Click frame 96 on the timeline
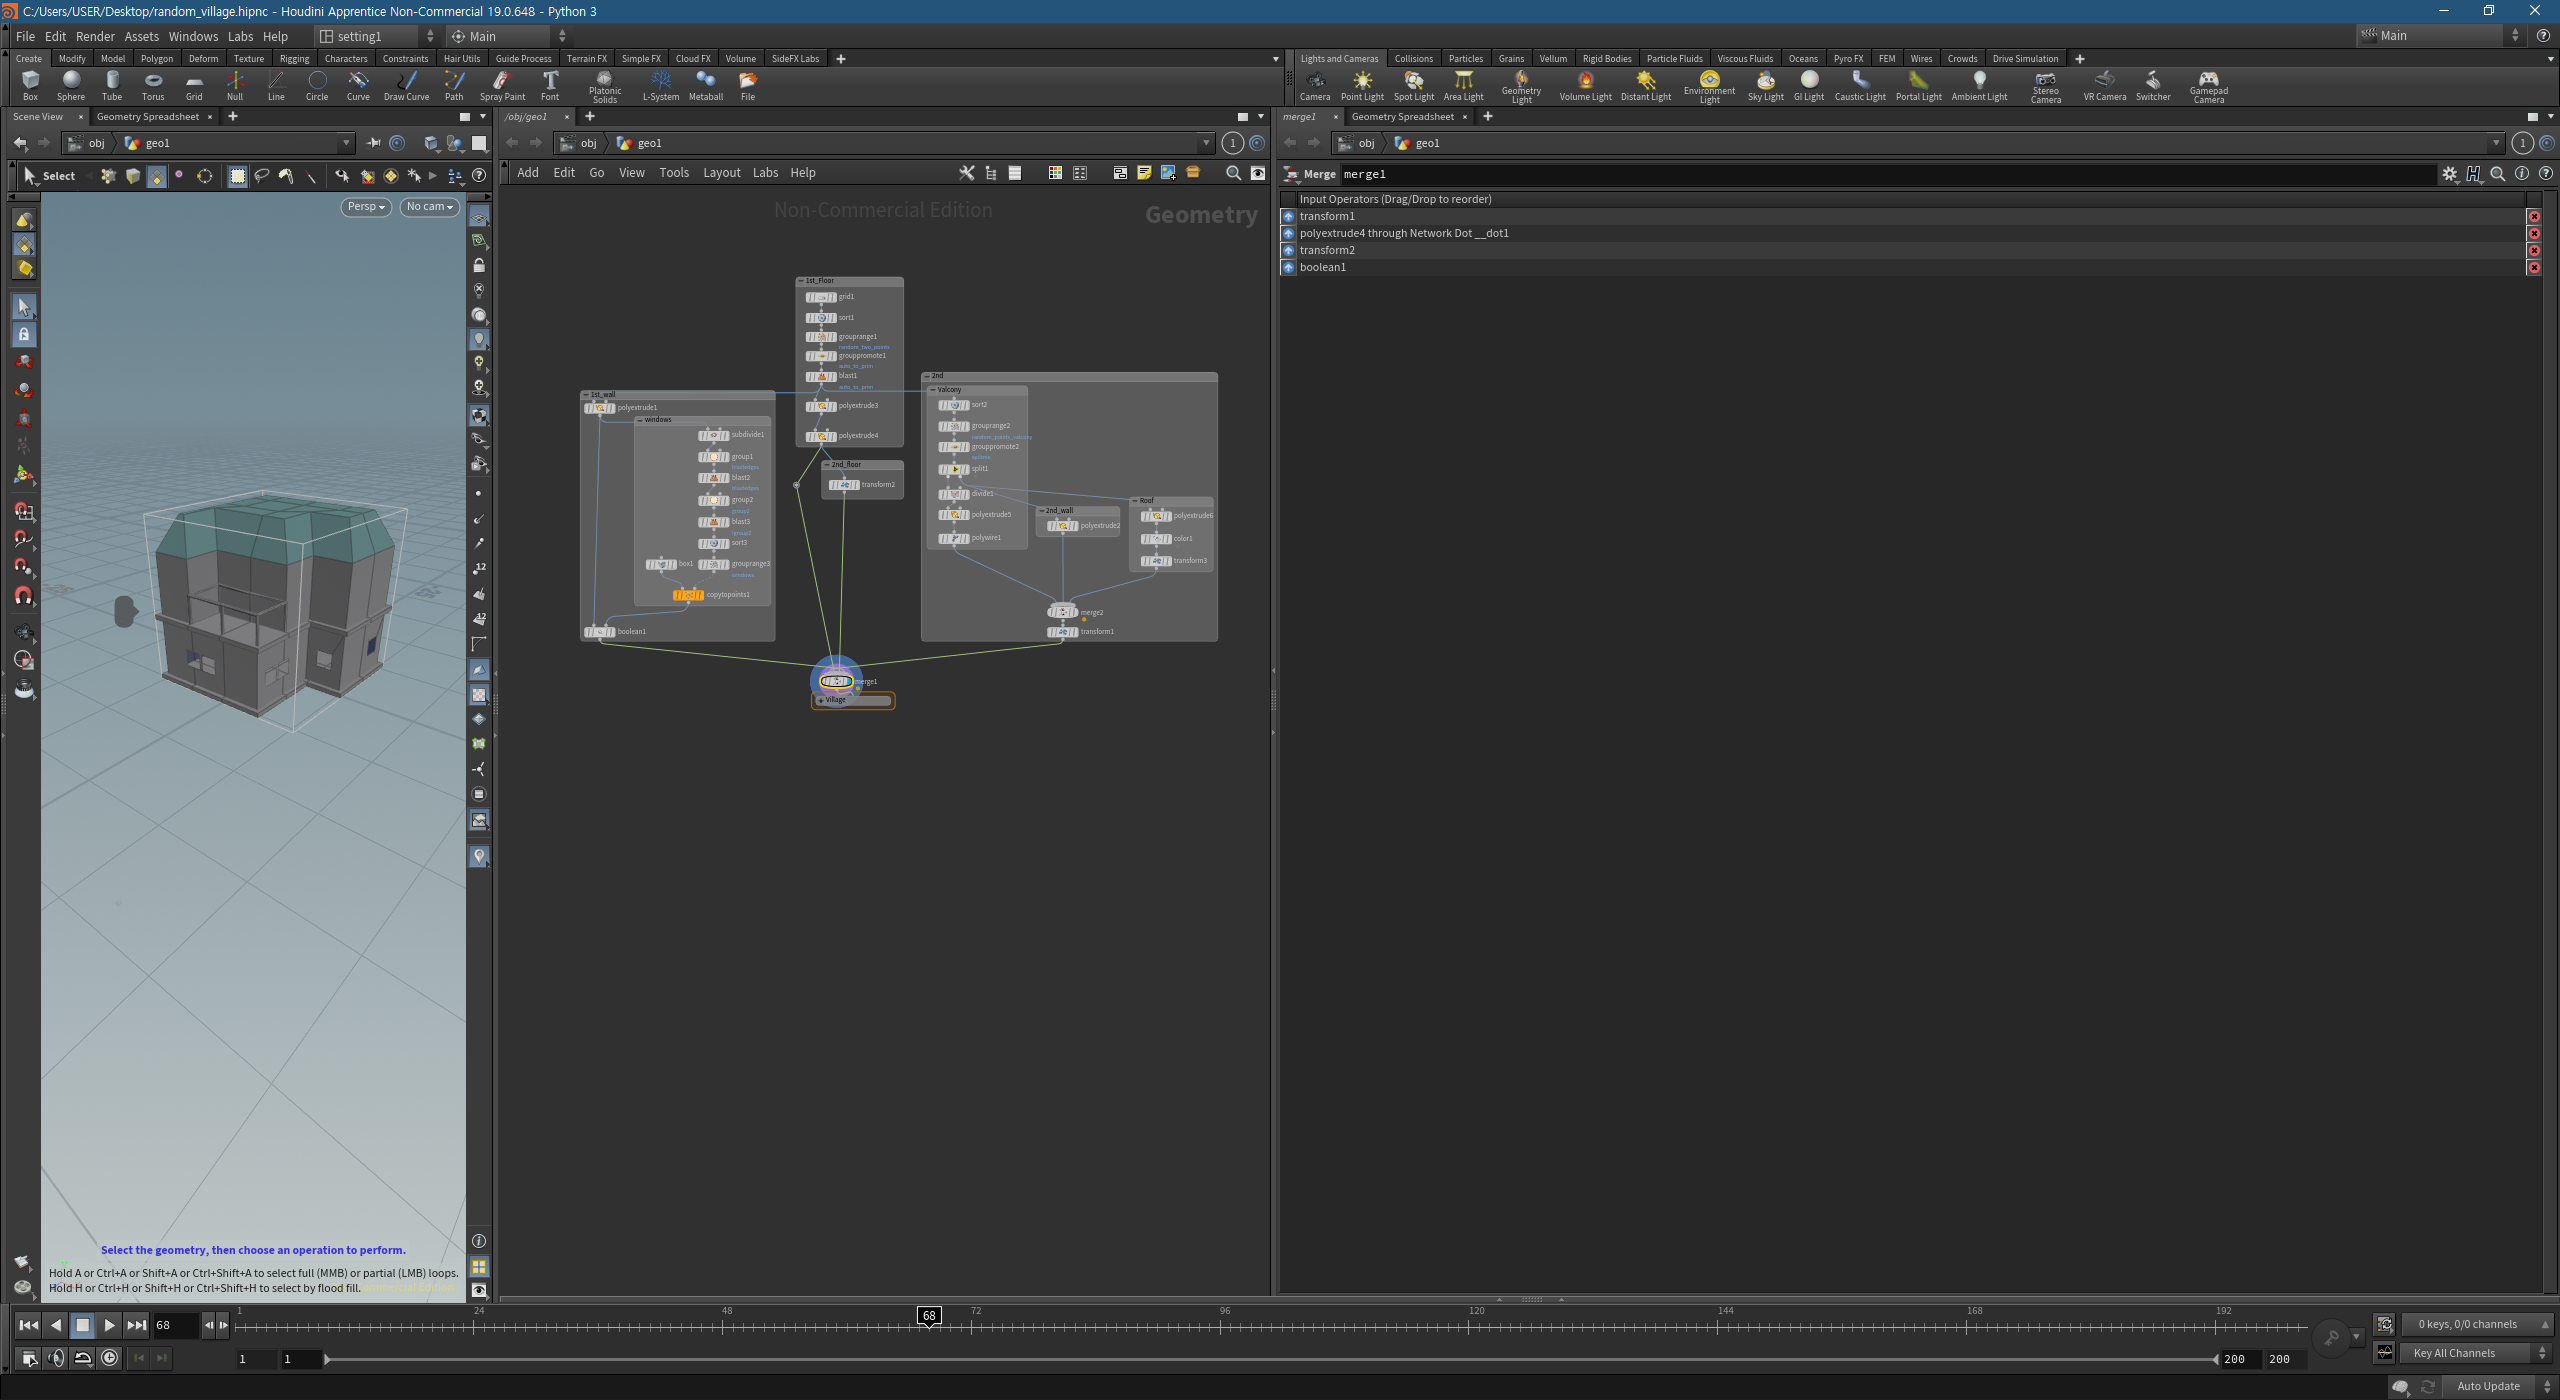The height and width of the screenshot is (1400, 2560). tap(1220, 1327)
